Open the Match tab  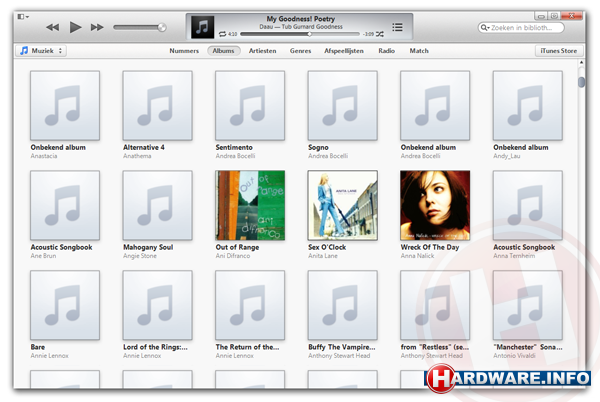(419, 50)
